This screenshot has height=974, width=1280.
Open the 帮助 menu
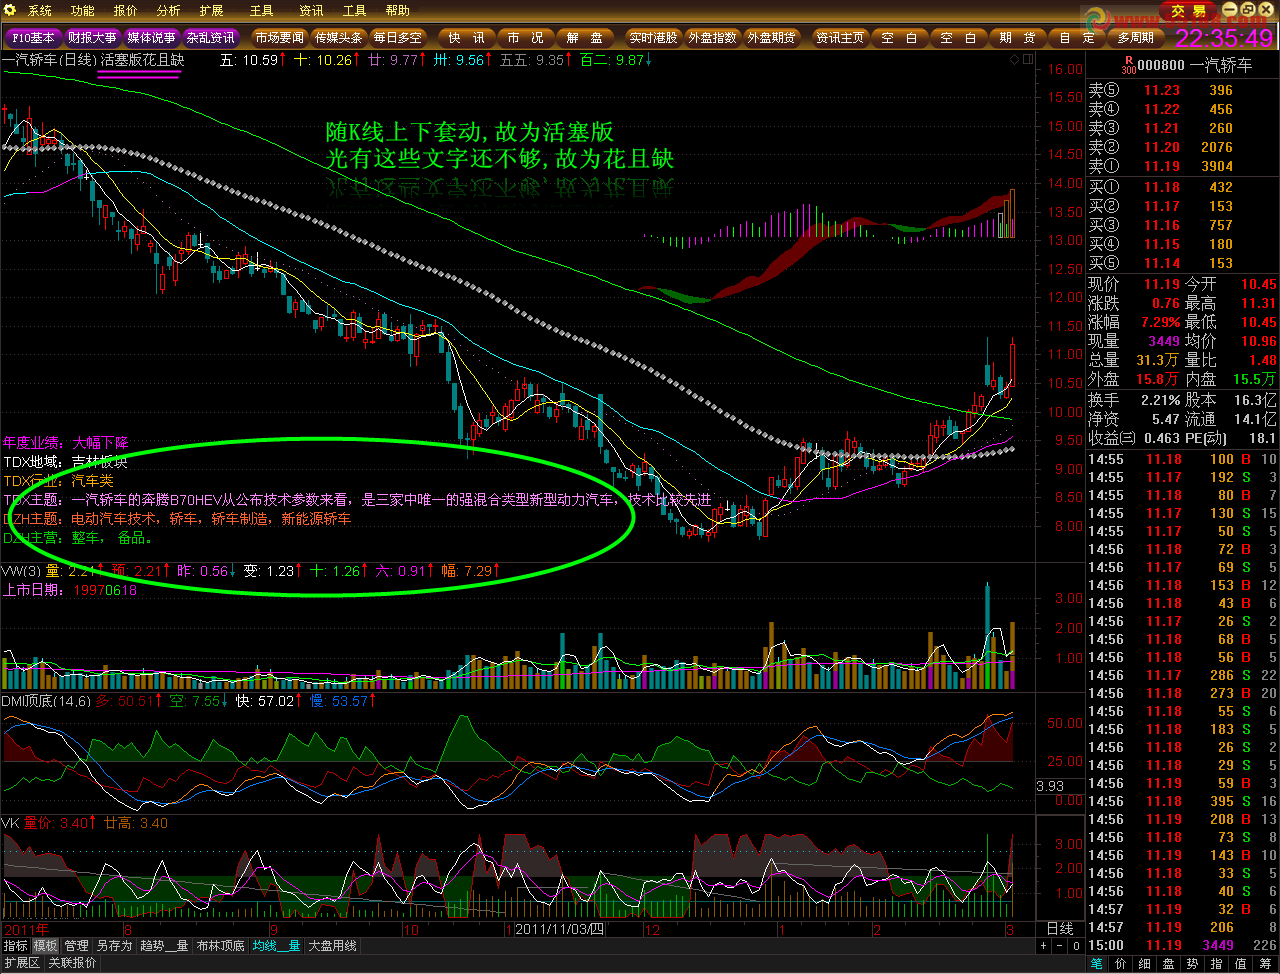(398, 11)
